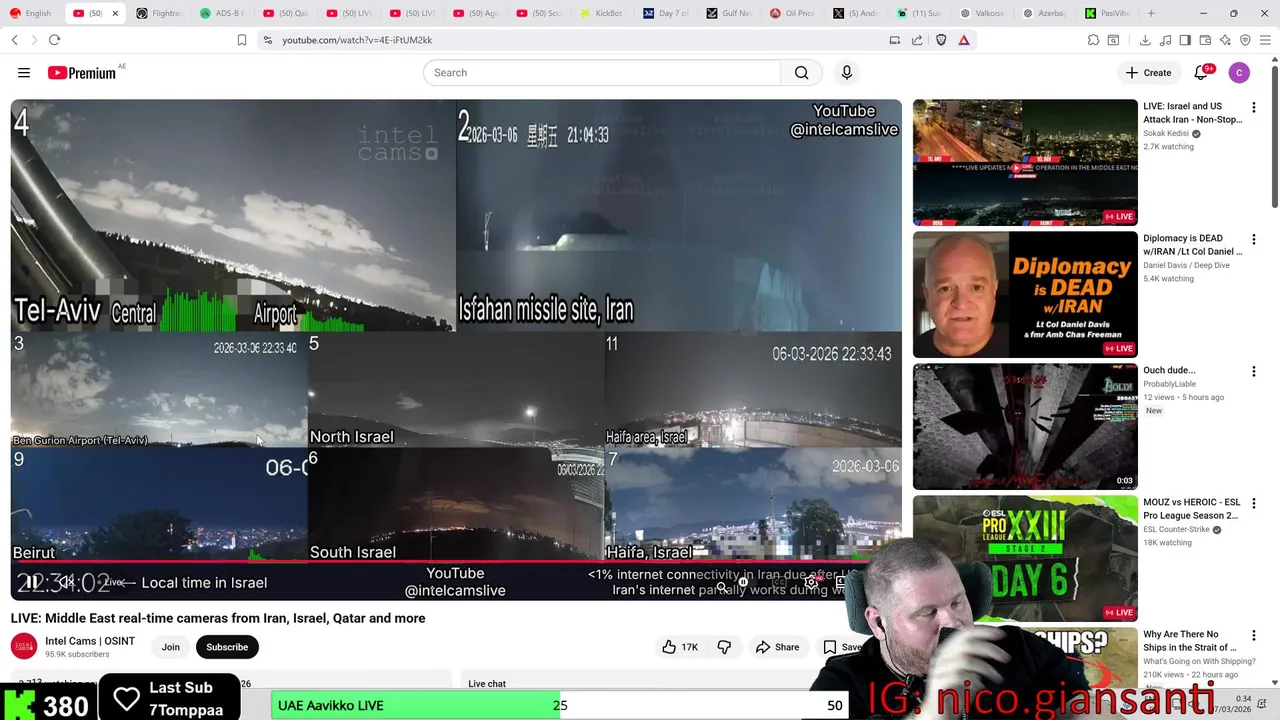Open the Brave VPN shield icon
Viewport: 1280px width, 720px height.
point(1245,40)
